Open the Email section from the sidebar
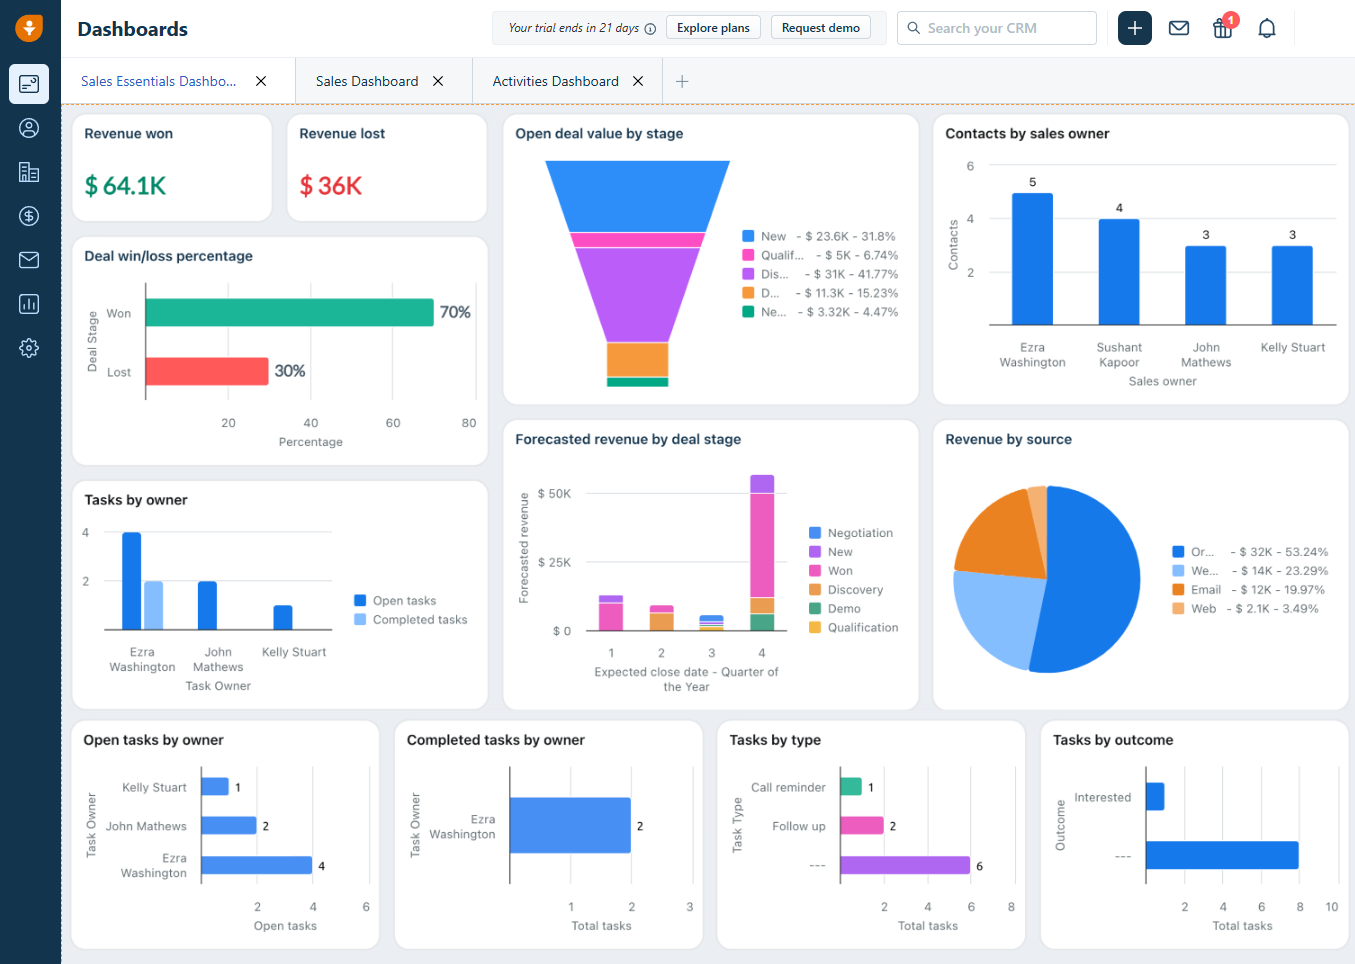This screenshot has width=1355, height=964. pyautogui.click(x=28, y=259)
